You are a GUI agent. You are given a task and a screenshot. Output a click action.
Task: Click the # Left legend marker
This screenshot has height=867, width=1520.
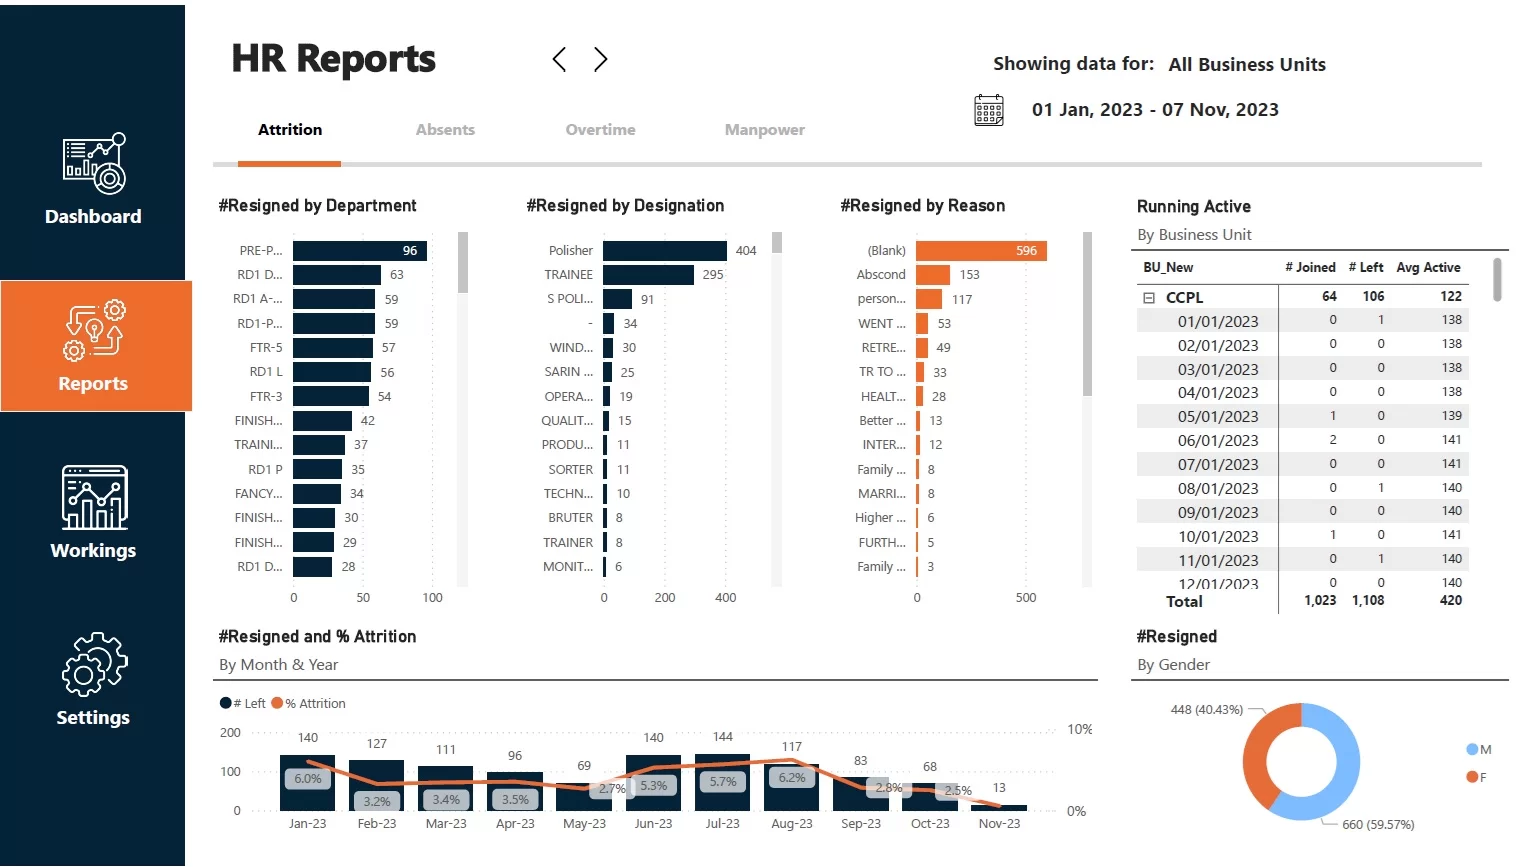(x=226, y=703)
